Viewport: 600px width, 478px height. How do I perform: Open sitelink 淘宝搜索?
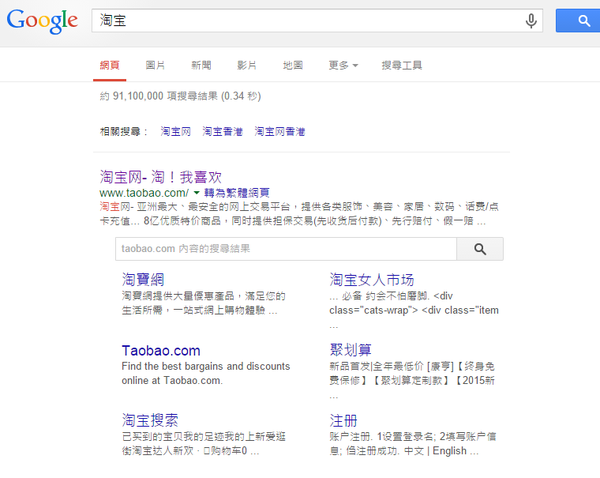pyautogui.click(x=150, y=420)
